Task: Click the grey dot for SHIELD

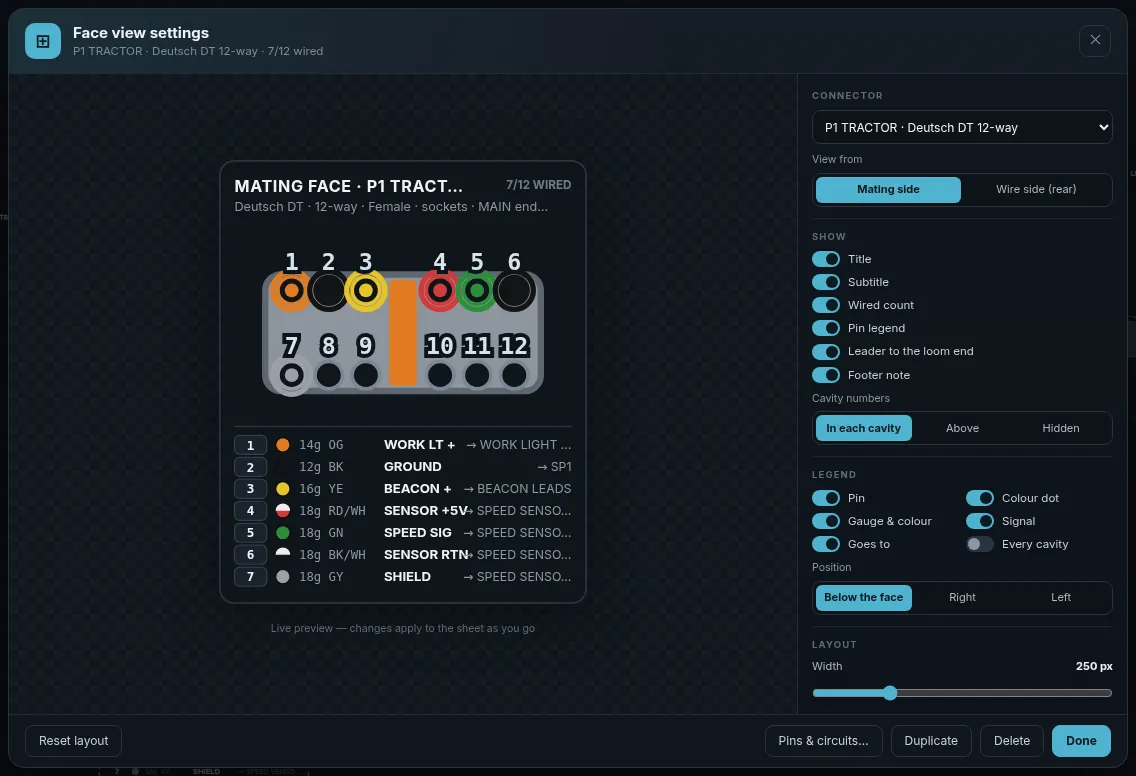Action: [x=283, y=577]
